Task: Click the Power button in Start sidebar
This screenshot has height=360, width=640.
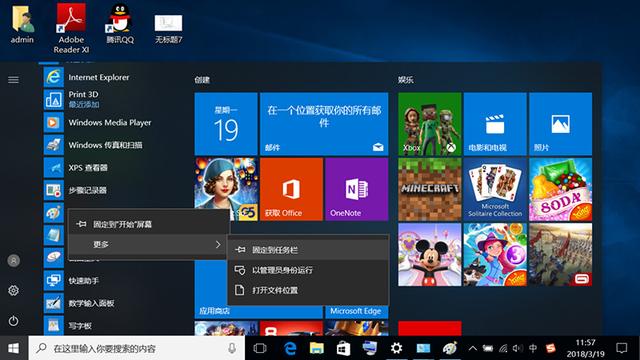Action: (13, 321)
